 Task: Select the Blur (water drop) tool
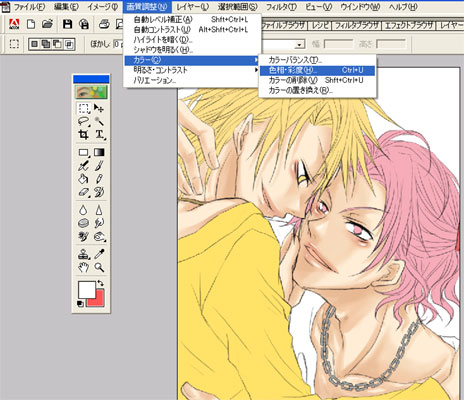point(84,210)
